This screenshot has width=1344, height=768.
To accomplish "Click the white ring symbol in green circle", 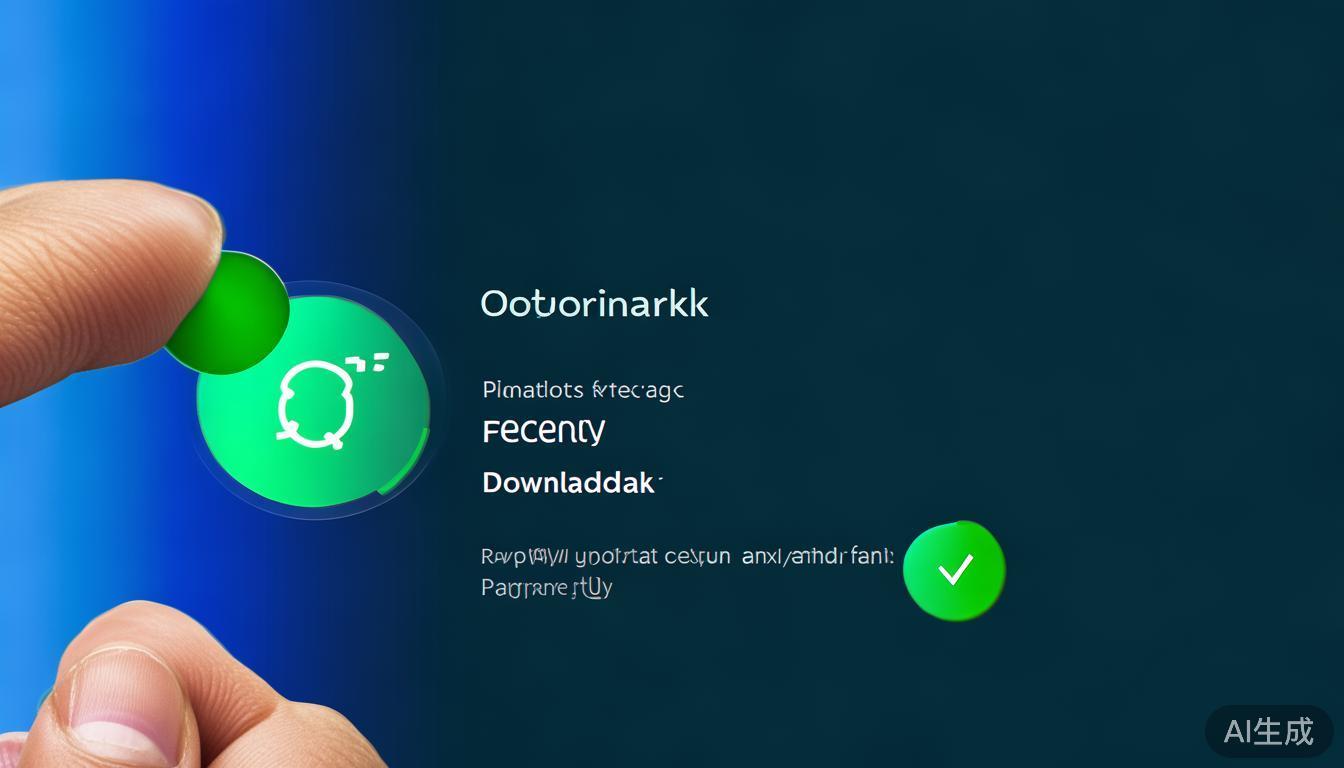I will (x=316, y=404).
